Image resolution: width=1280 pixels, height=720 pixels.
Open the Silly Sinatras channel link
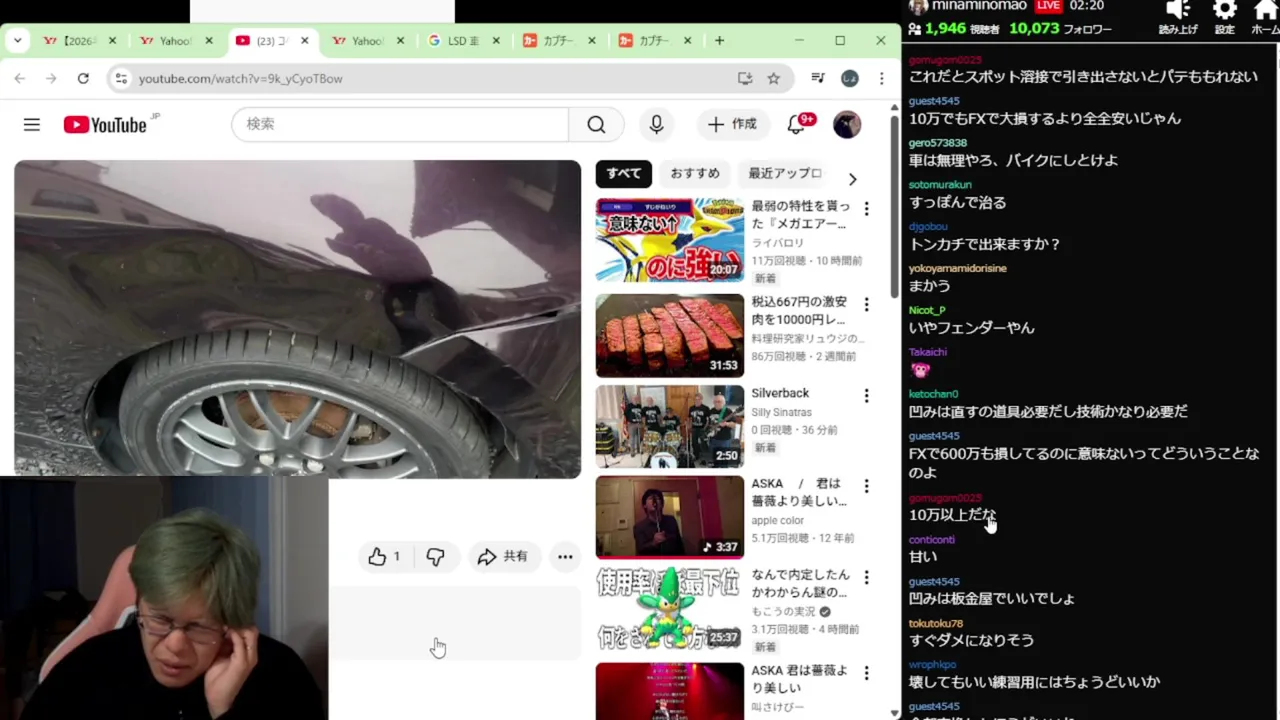[x=781, y=412]
